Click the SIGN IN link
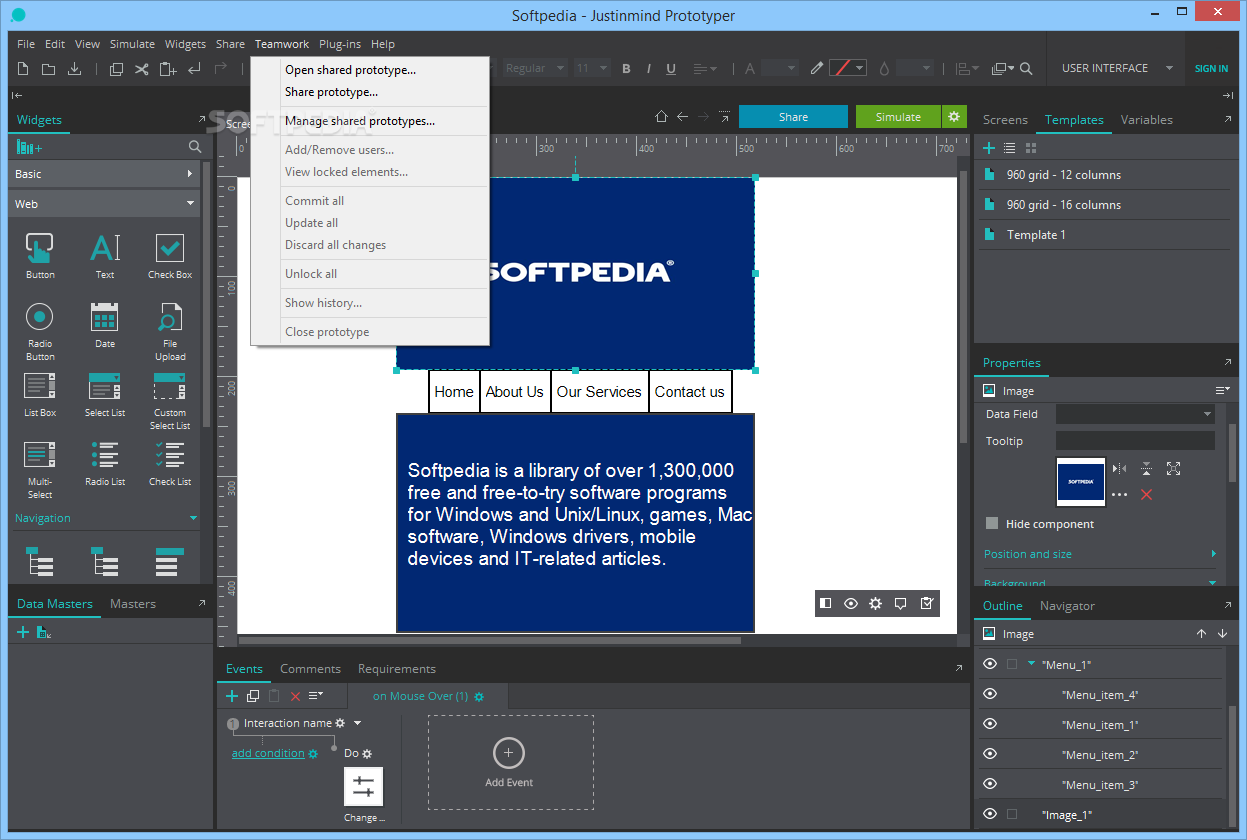Viewport: 1247px width, 840px height. tap(1211, 69)
